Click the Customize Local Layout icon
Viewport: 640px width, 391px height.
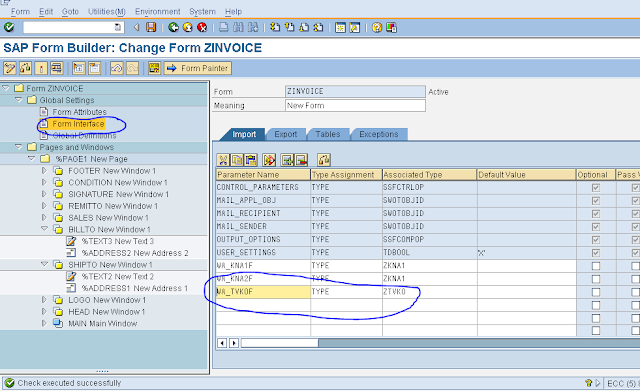point(391,27)
